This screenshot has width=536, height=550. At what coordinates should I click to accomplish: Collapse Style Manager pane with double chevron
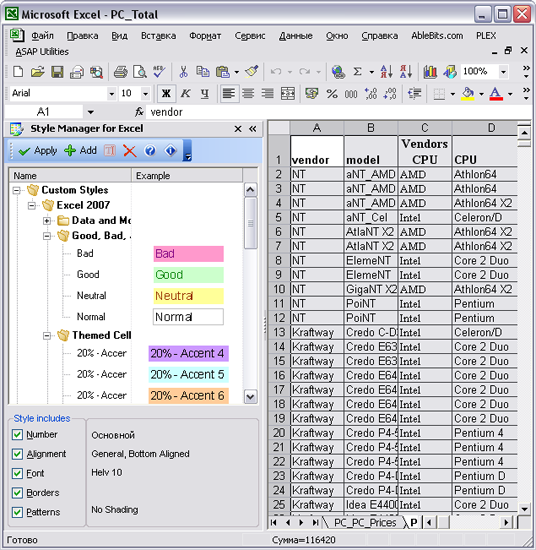pyautogui.click(x=253, y=129)
